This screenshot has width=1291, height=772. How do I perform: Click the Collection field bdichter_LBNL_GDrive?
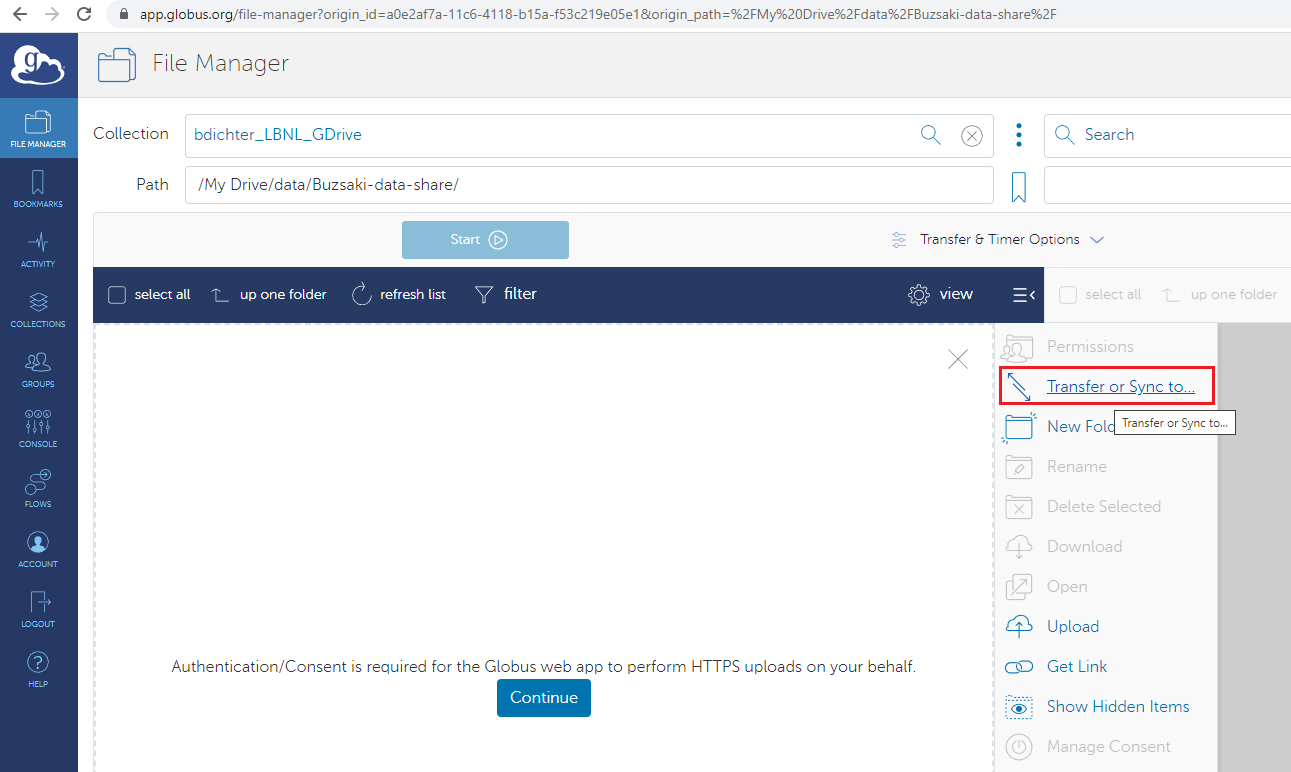pos(589,136)
